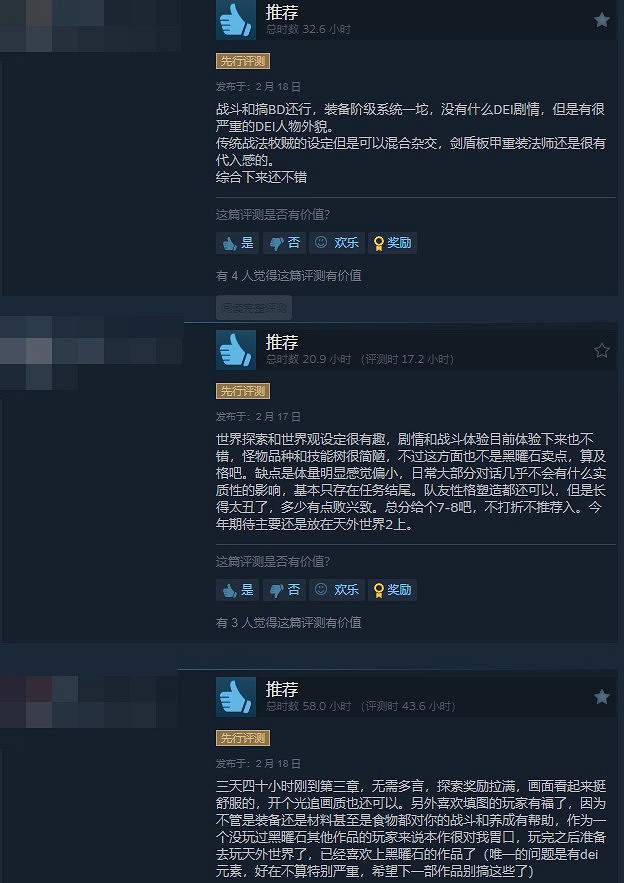Click the star icon on first review

click(601, 20)
